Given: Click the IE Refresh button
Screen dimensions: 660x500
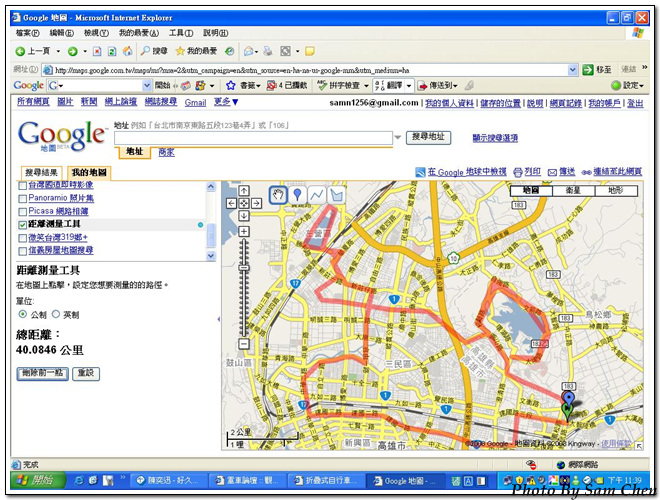Looking at the screenshot, I should 112,51.
